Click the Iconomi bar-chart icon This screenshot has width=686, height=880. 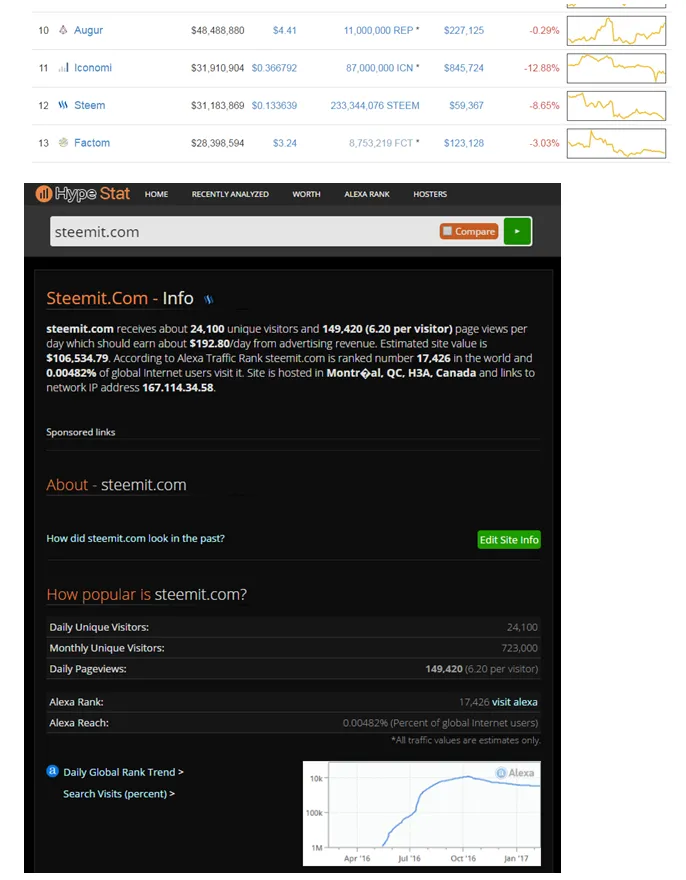pyautogui.click(x=63, y=67)
